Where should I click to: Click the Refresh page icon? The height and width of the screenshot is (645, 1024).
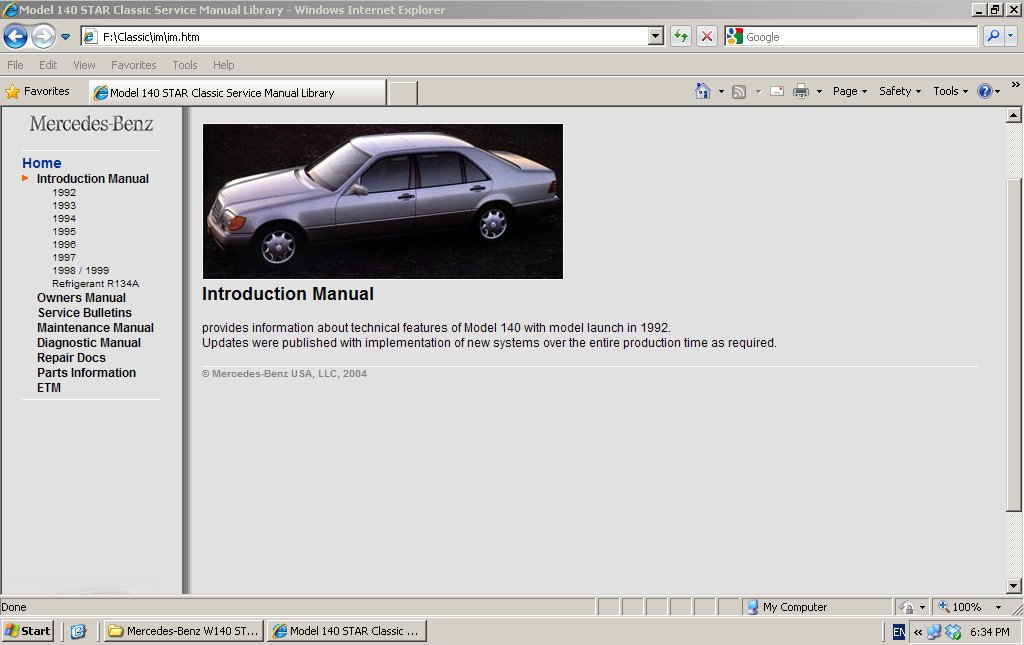[x=681, y=36]
